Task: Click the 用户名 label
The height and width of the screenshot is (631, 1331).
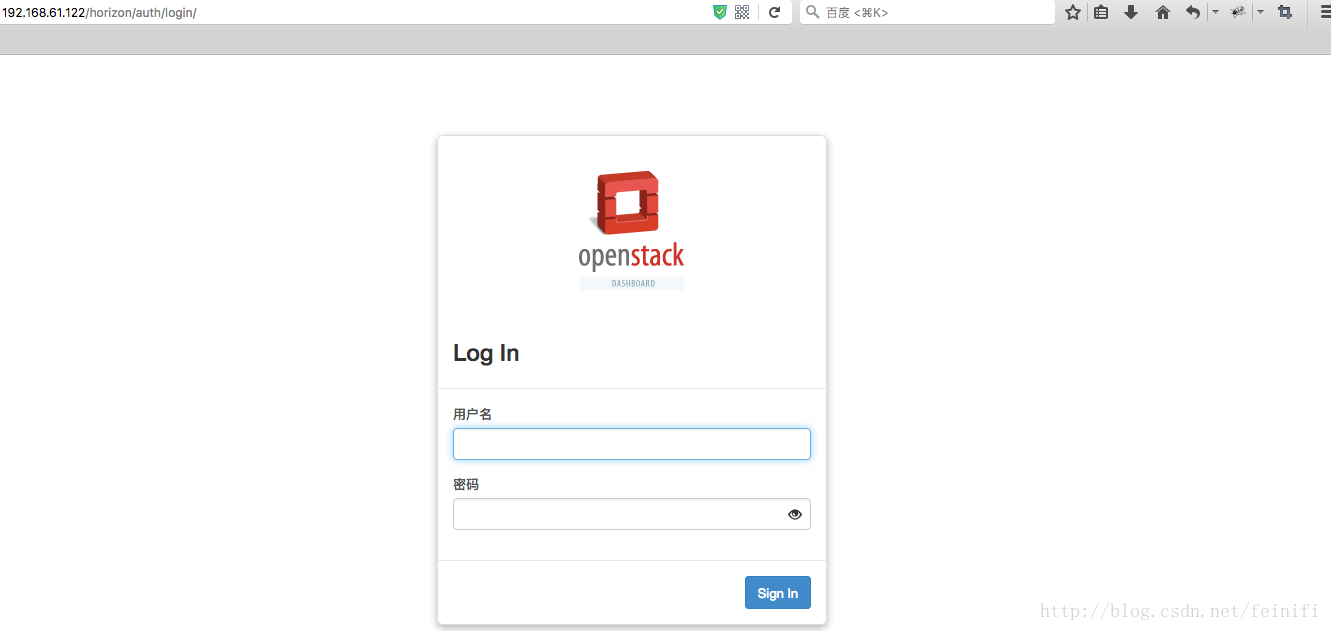Action: (473, 414)
